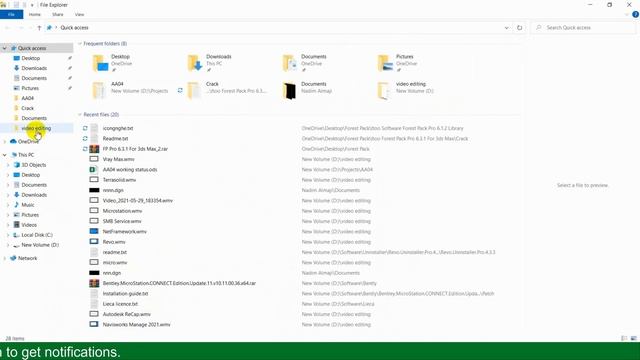Viewport: 640px width, 360px height.
Task: Select Terrasolid.wmv in recent files
Action: (x=119, y=180)
